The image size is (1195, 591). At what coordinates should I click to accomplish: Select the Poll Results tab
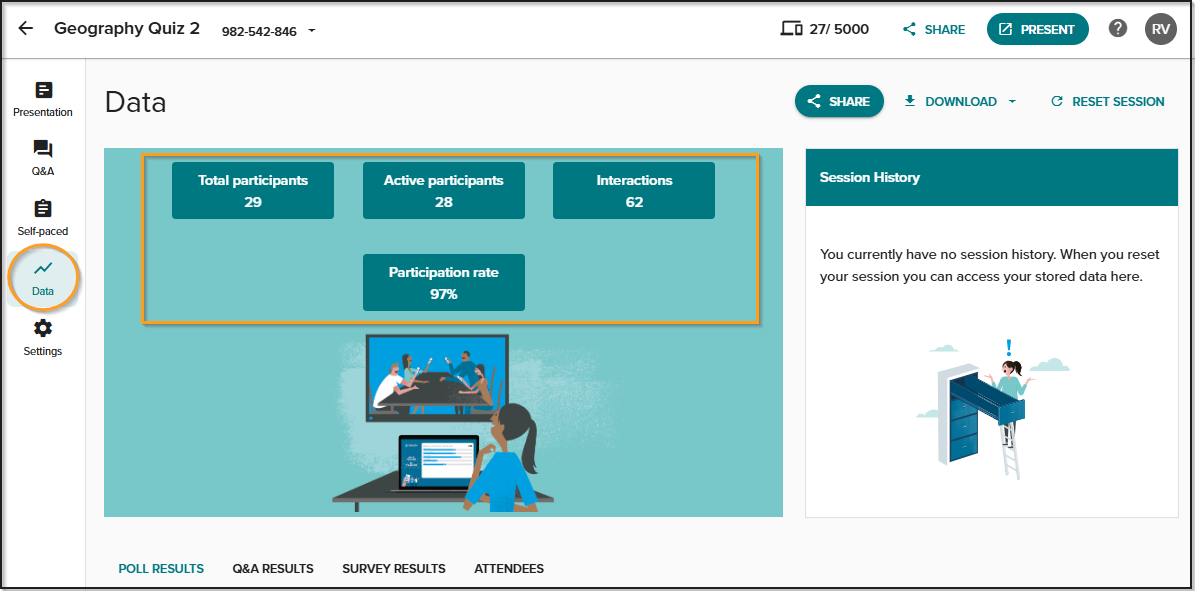pos(161,569)
